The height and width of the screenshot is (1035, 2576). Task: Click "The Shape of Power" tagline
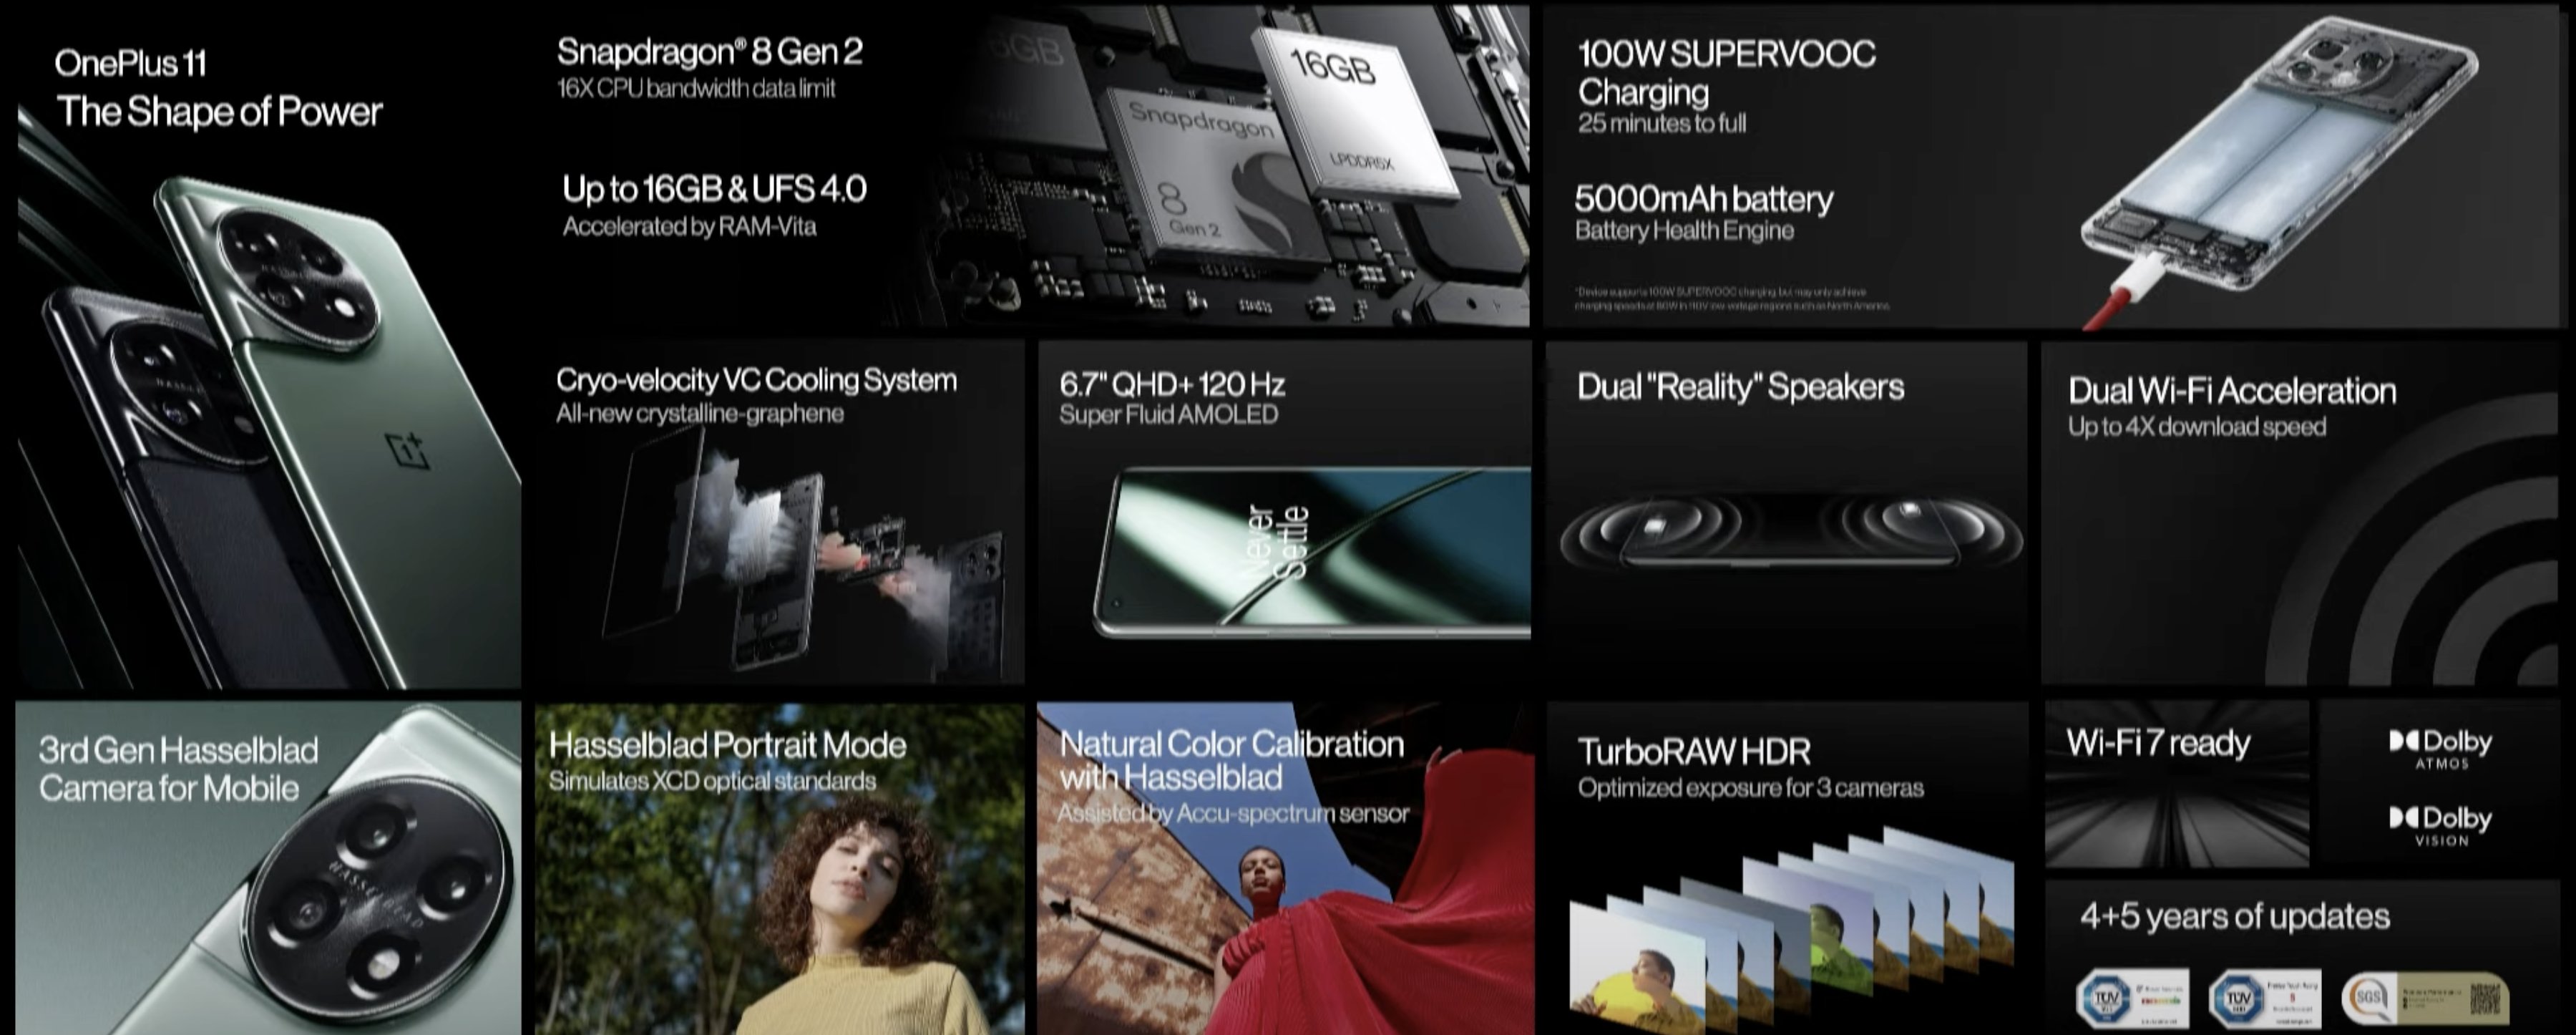219,111
